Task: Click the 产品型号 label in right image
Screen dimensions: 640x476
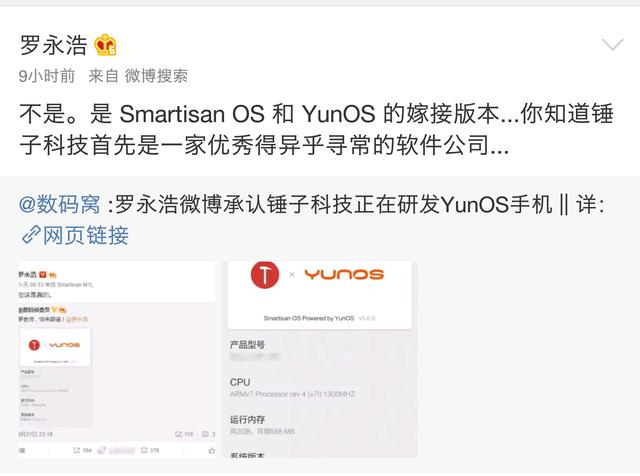Action: point(247,345)
